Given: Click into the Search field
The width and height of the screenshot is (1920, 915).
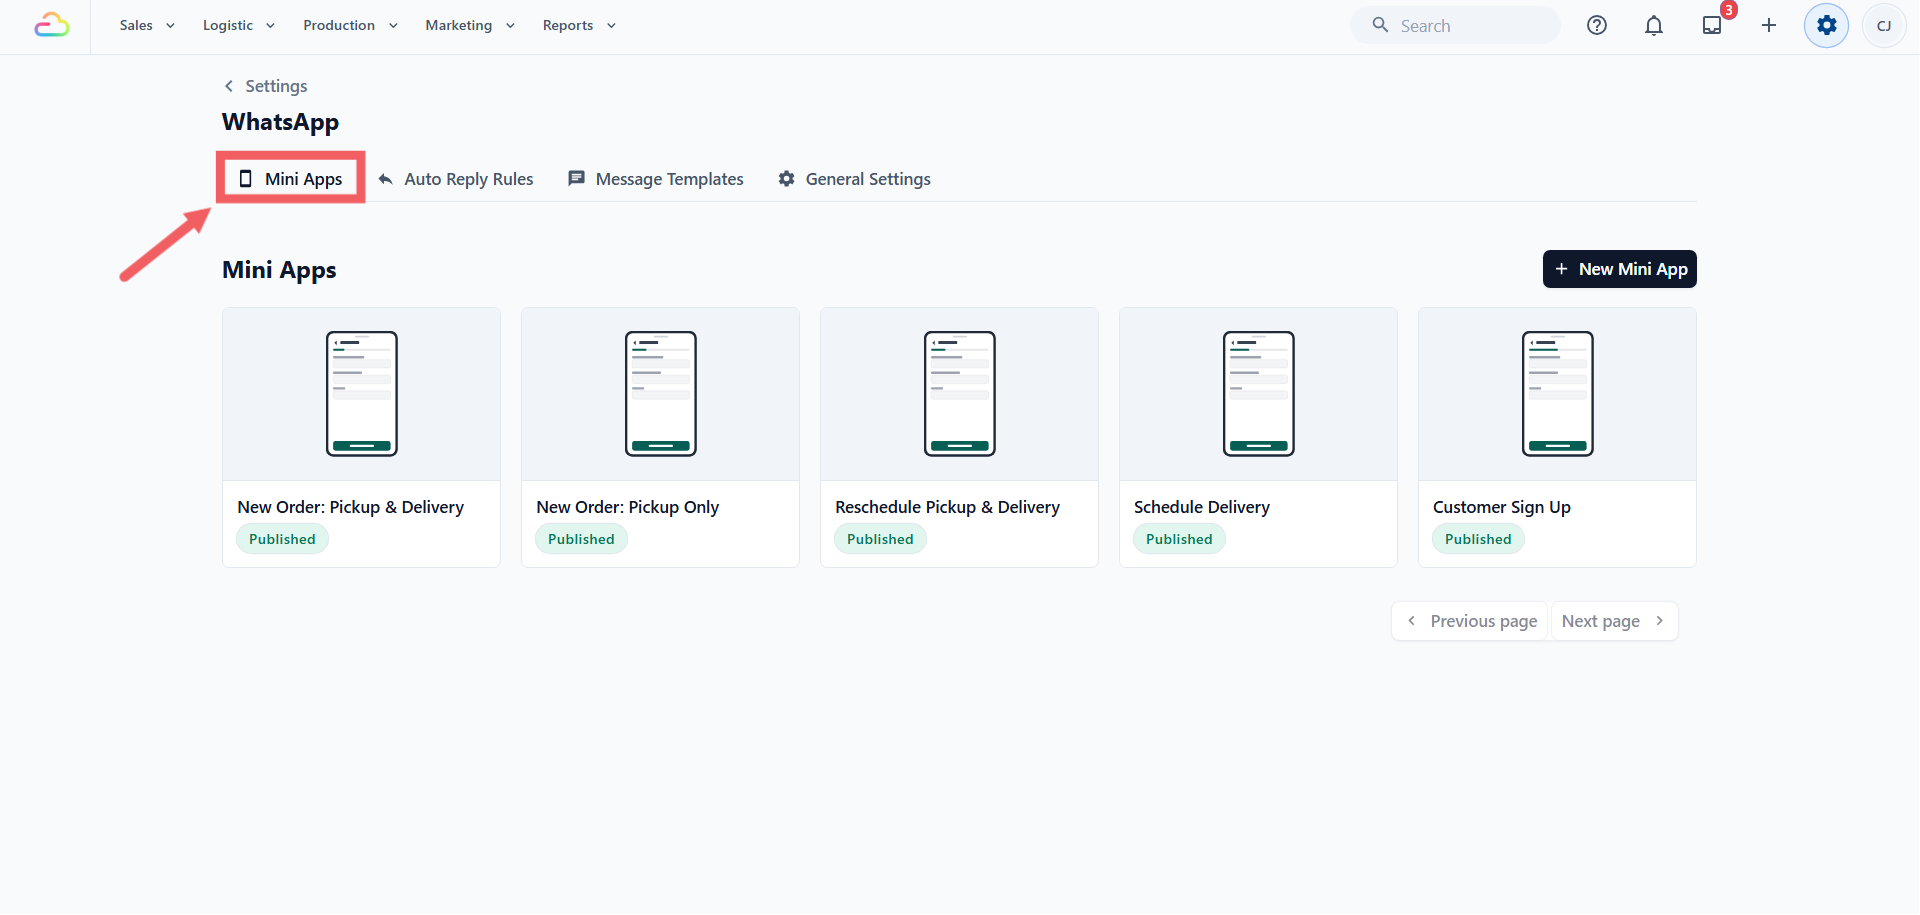Looking at the screenshot, I should tap(1456, 25).
